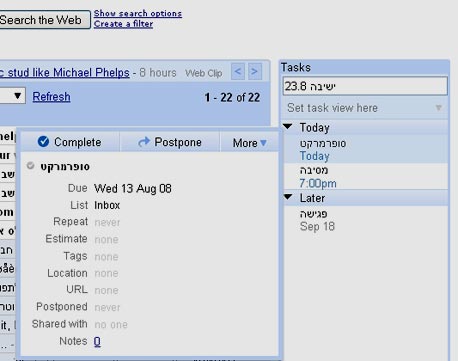Click the Search the Web button
This screenshot has height=361, width=458.
(x=44, y=20)
